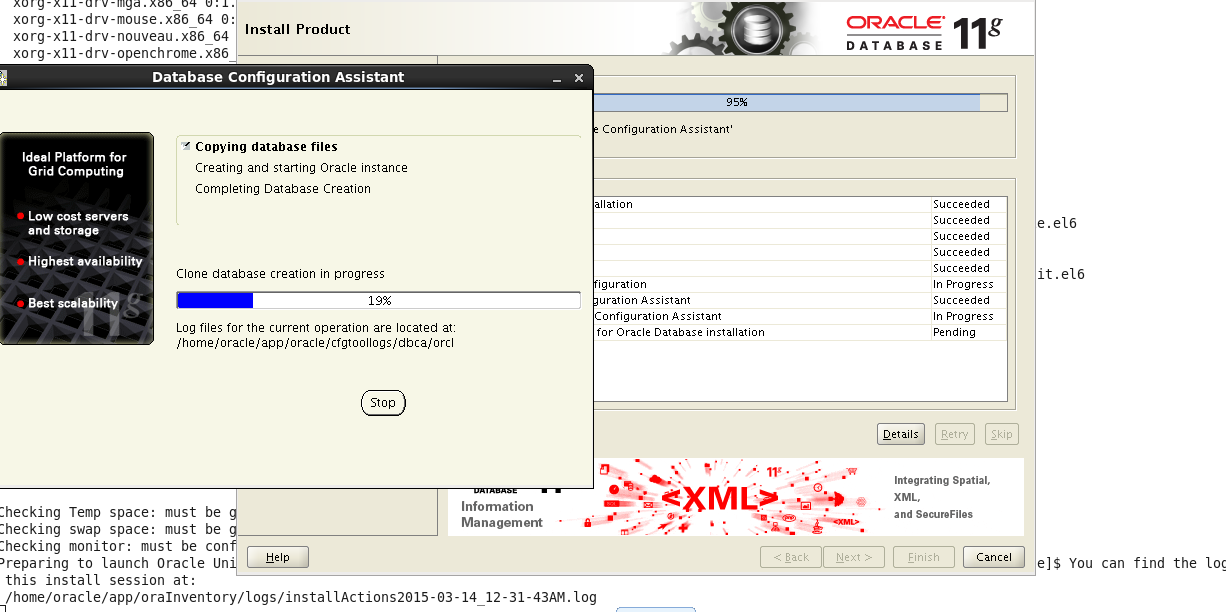This screenshot has height=612, width=1226.
Task: Select 'Completing Database Creation' step
Action: click(283, 189)
